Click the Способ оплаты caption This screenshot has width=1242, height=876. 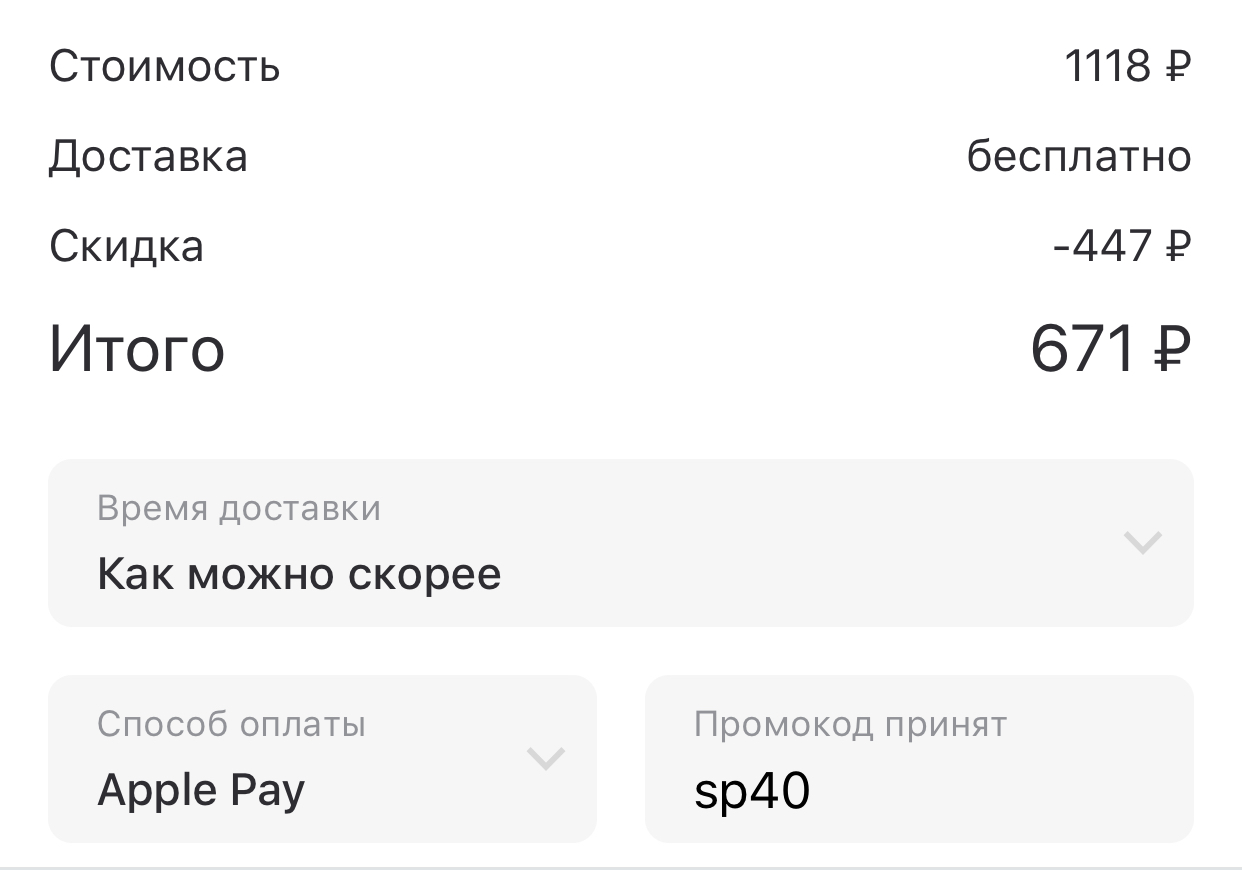pos(231,723)
